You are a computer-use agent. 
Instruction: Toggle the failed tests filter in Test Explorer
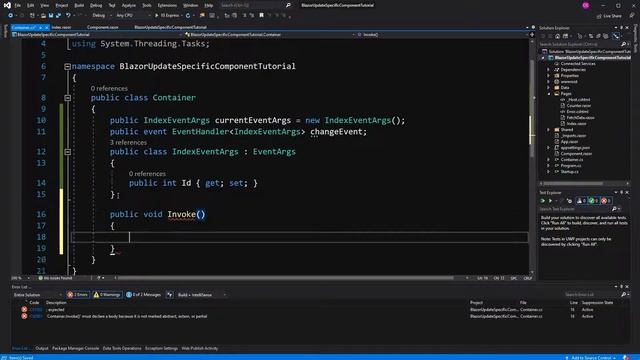point(606,201)
